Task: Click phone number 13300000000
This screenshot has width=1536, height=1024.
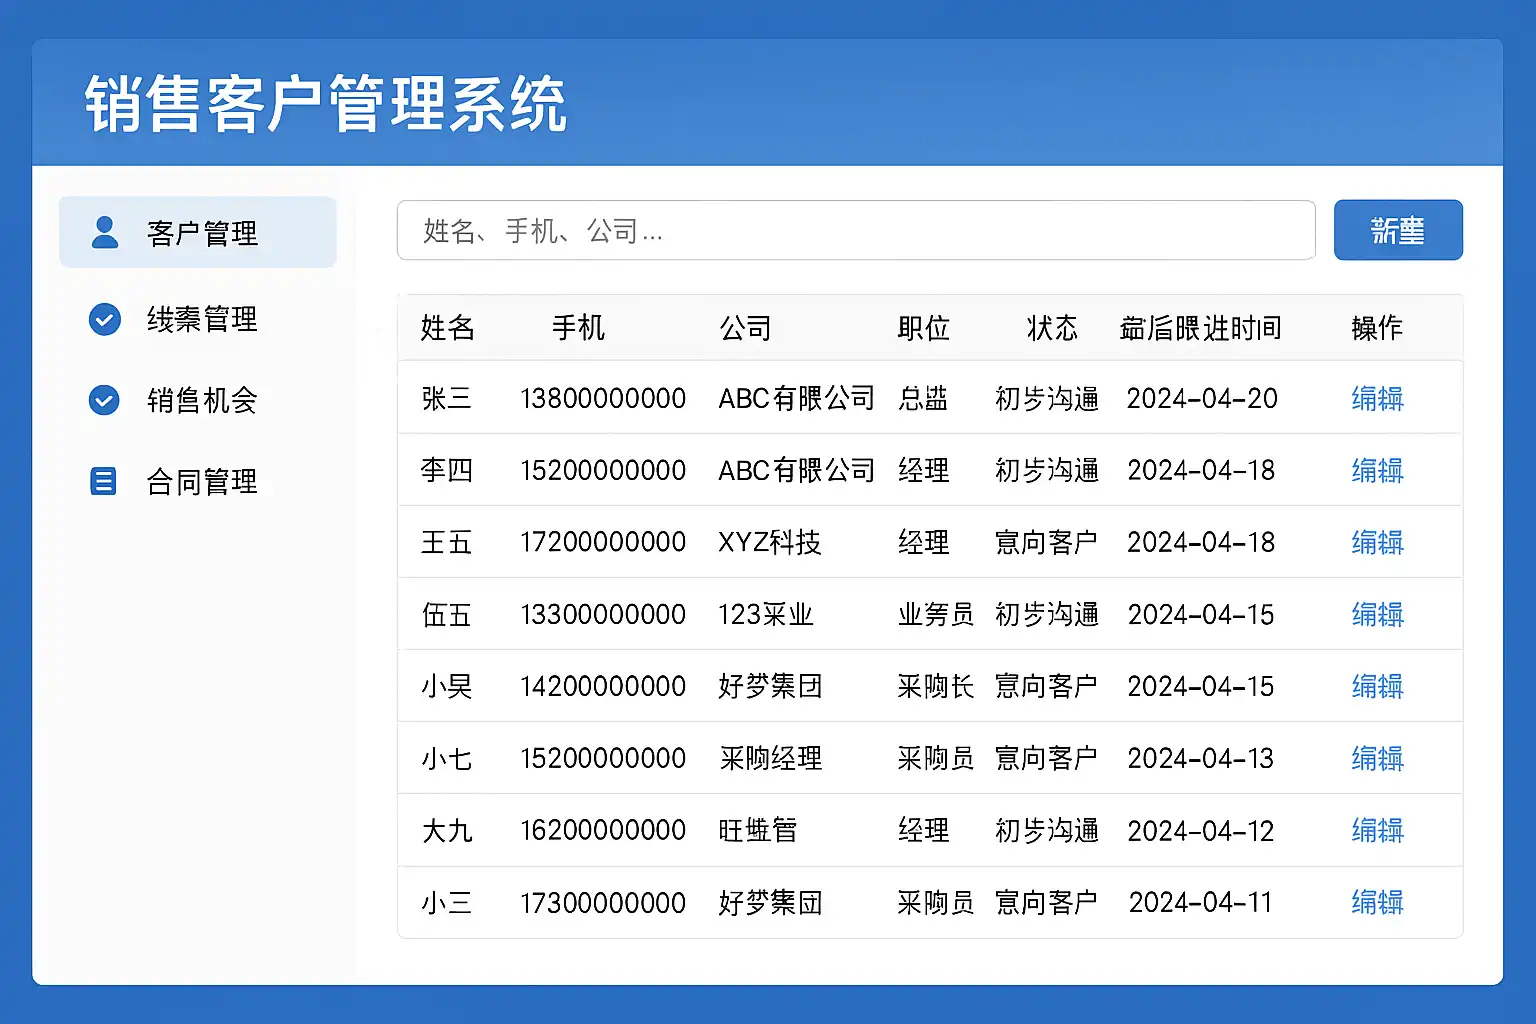Action: 603,614
